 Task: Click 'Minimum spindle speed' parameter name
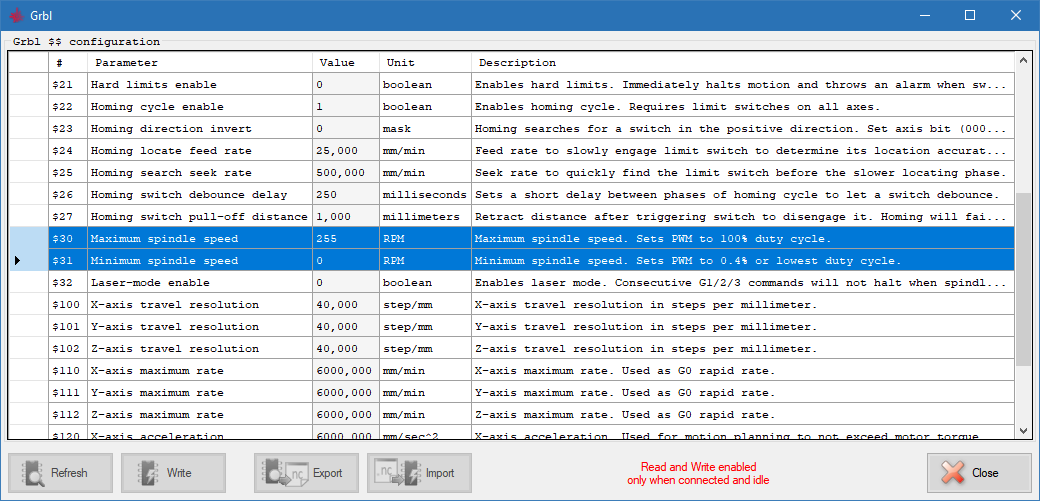(164, 260)
